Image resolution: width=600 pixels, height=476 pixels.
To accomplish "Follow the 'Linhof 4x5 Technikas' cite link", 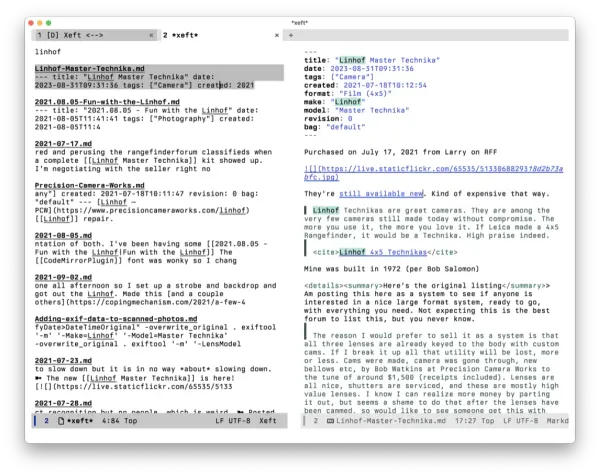I will (383, 252).
